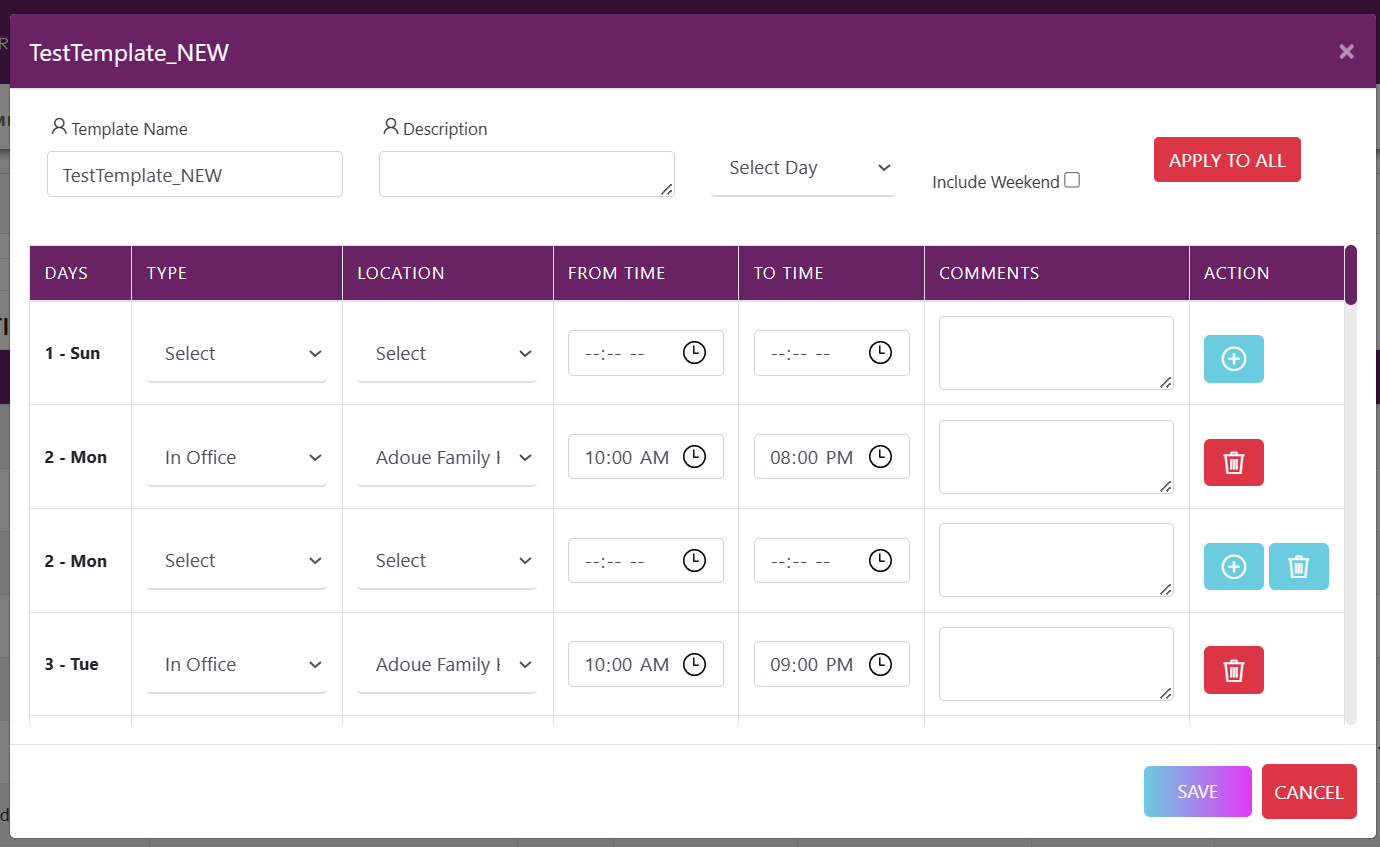Save the template
Viewport: 1380px width, 847px height.
[x=1197, y=792]
